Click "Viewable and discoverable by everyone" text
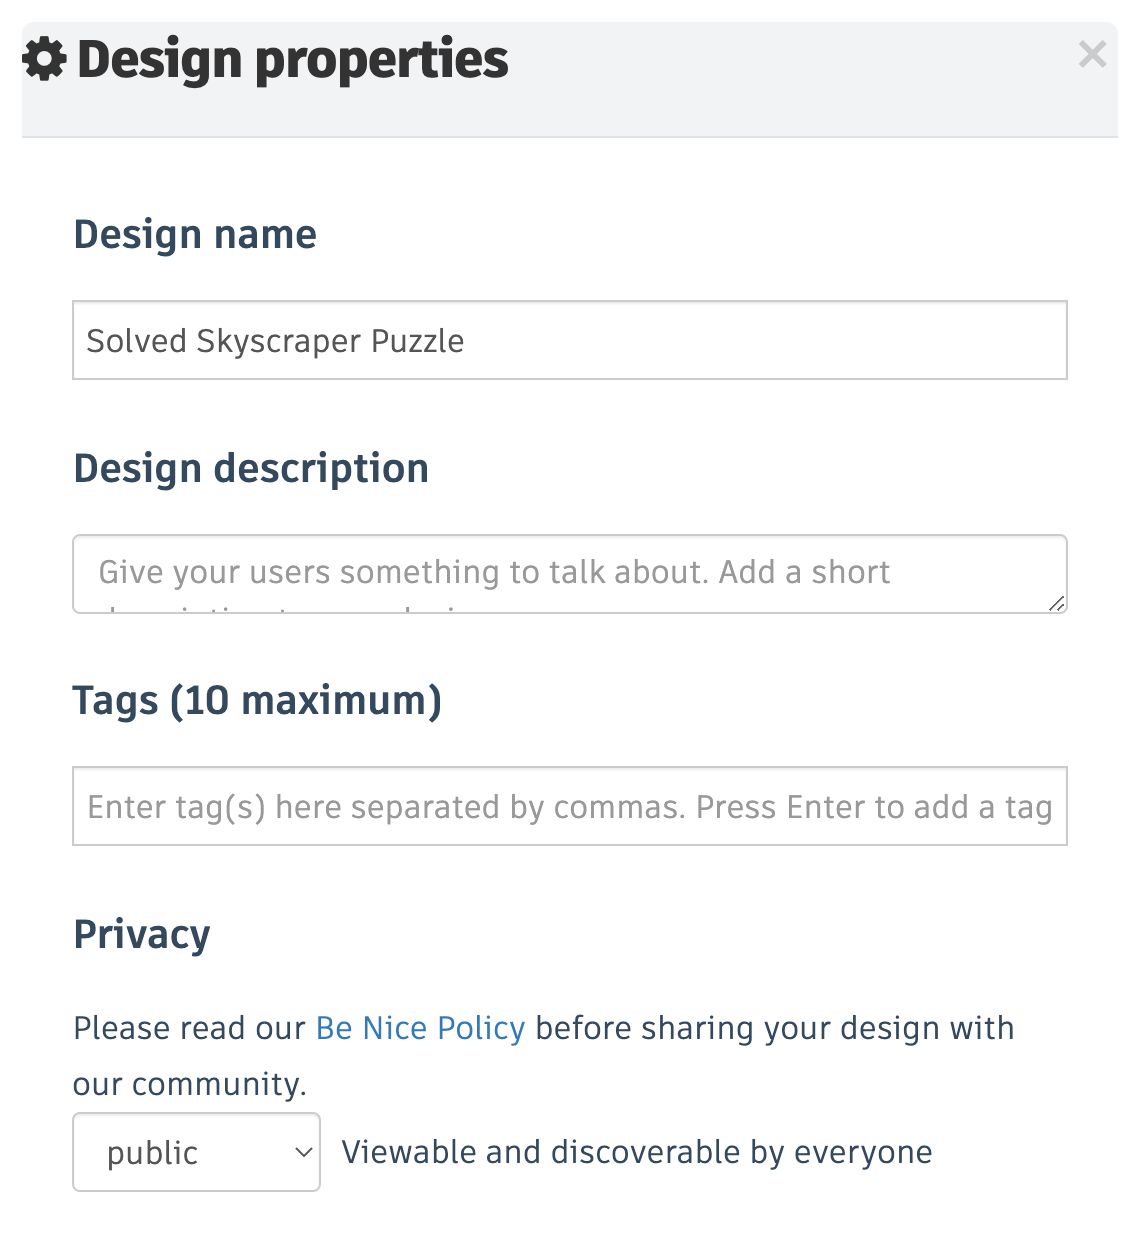Image resolution: width=1146 pixels, height=1242 pixels. (637, 1152)
